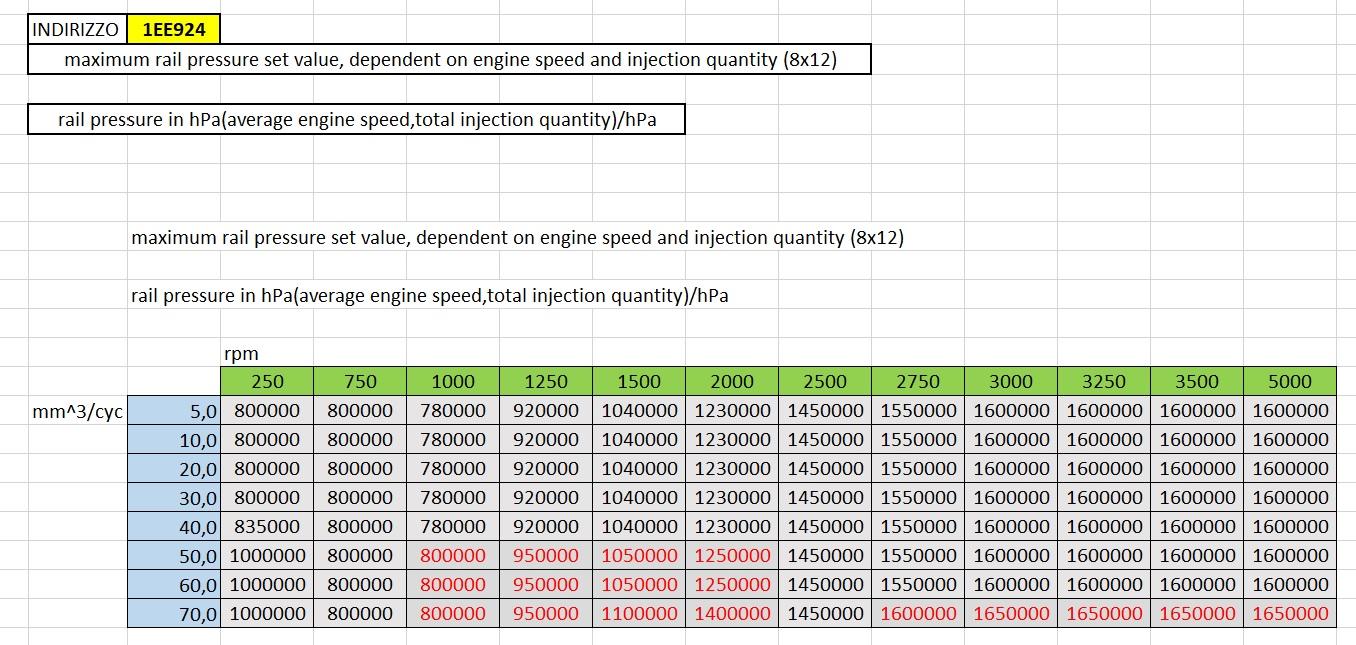Screen dimensions: 1356x645
Task: Select the 40,0 injection quantity row header
Action: click(174, 527)
